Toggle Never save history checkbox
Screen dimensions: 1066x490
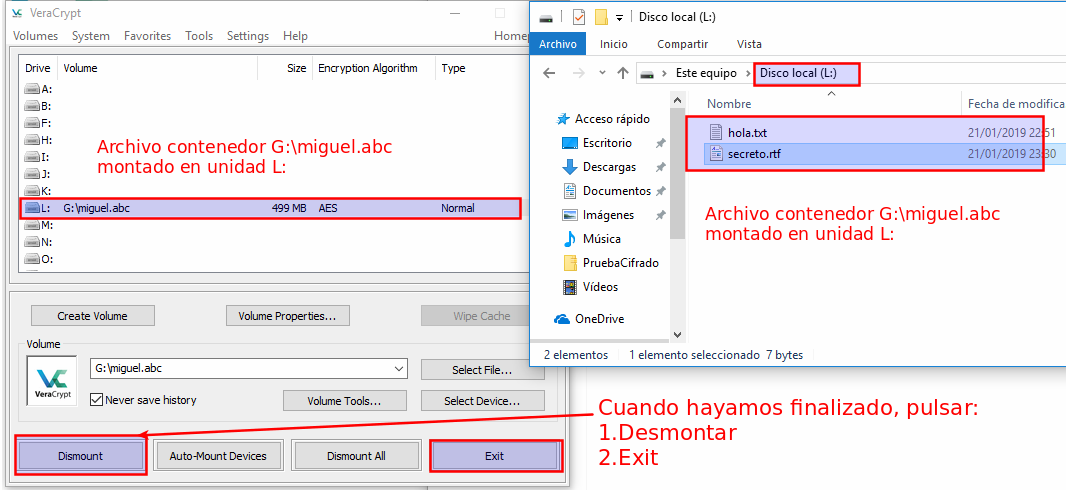click(x=98, y=400)
